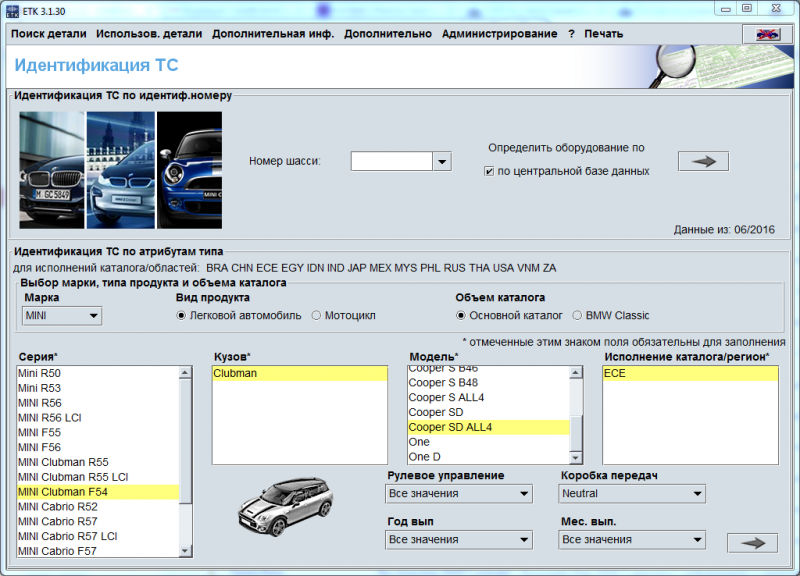This screenshot has height=576, width=800.
Task: Click down arrow of Серия list scrollbar
Action: click(x=185, y=550)
